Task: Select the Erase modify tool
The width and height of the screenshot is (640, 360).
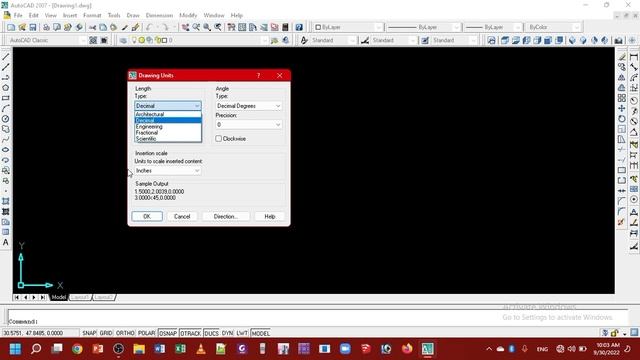Action: [x=622, y=57]
